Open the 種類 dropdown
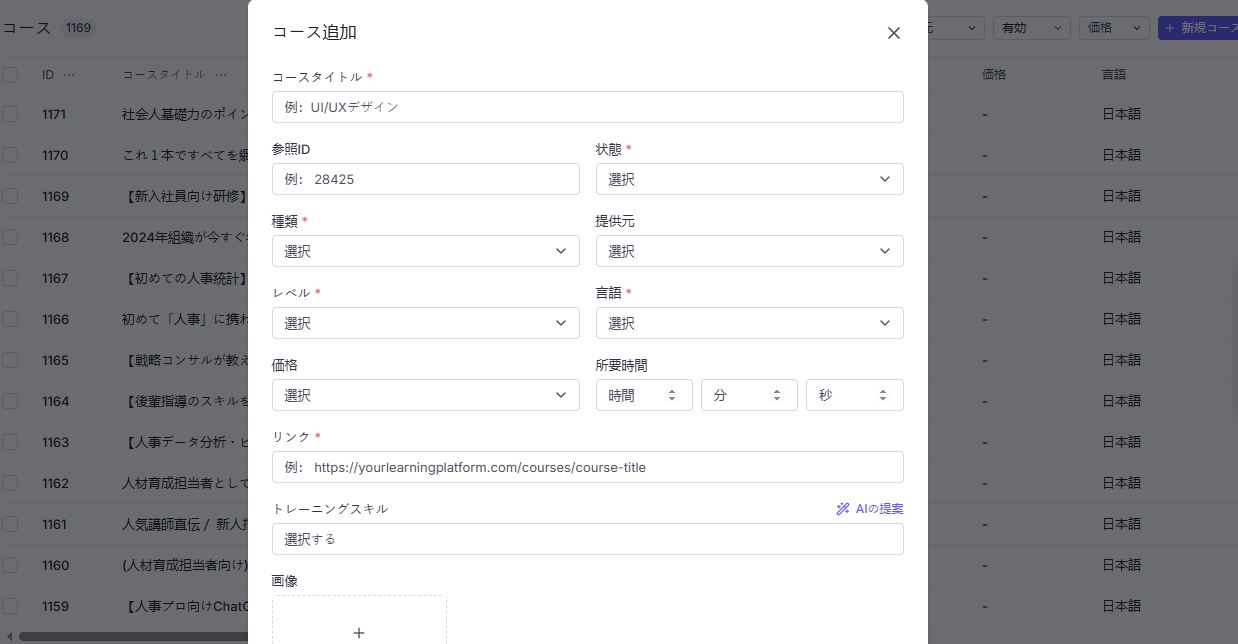Image resolution: width=1238 pixels, height=644 pixels. point(426,251)
